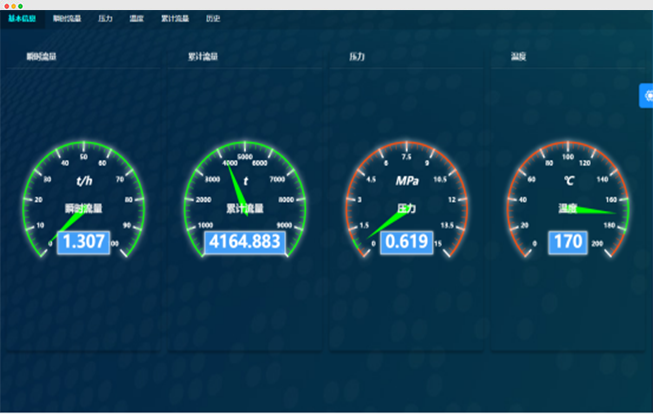653x414 pixels.
Task: Go to the 历史 tab
Action: 213,19
